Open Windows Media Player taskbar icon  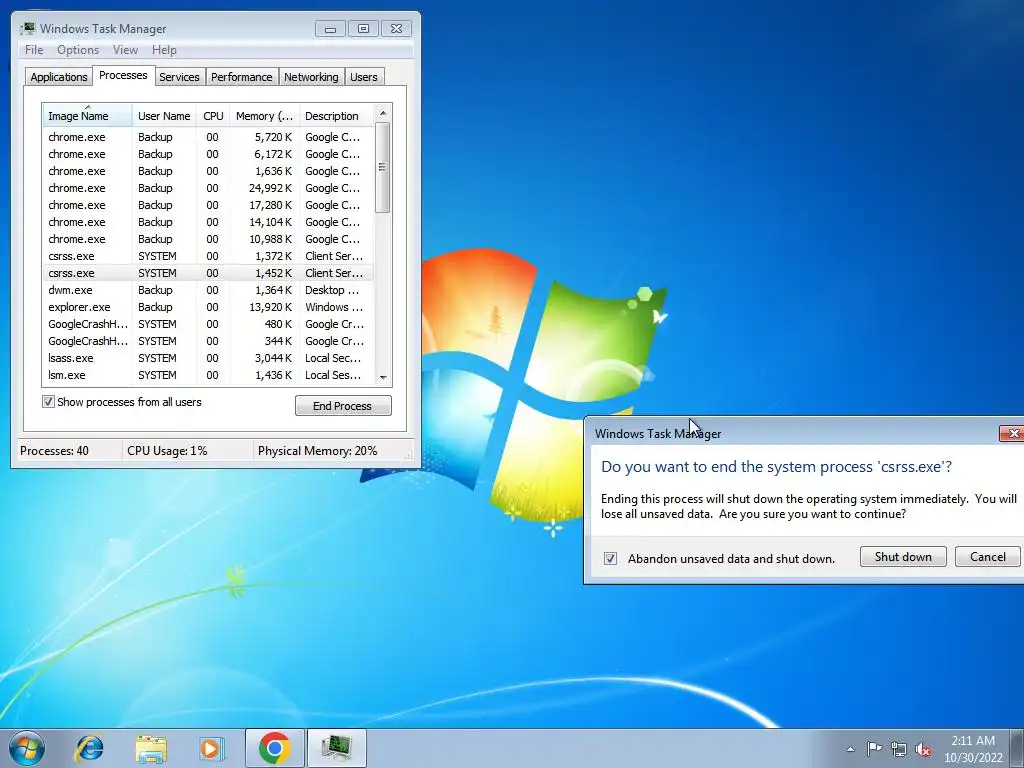point(212,748)
